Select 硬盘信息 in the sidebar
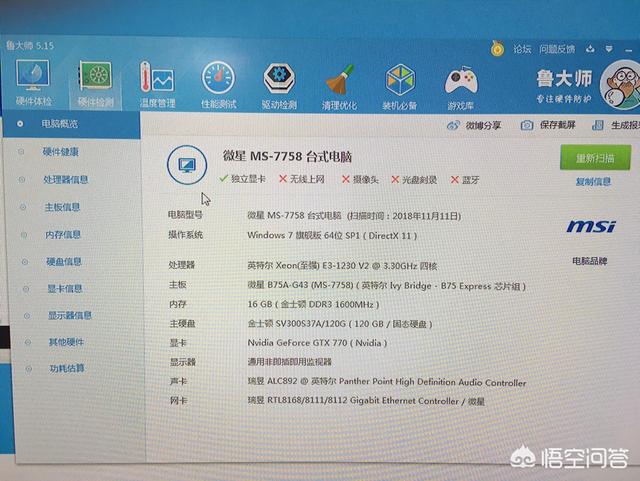 pyautogui.click(x=64, y=262)
